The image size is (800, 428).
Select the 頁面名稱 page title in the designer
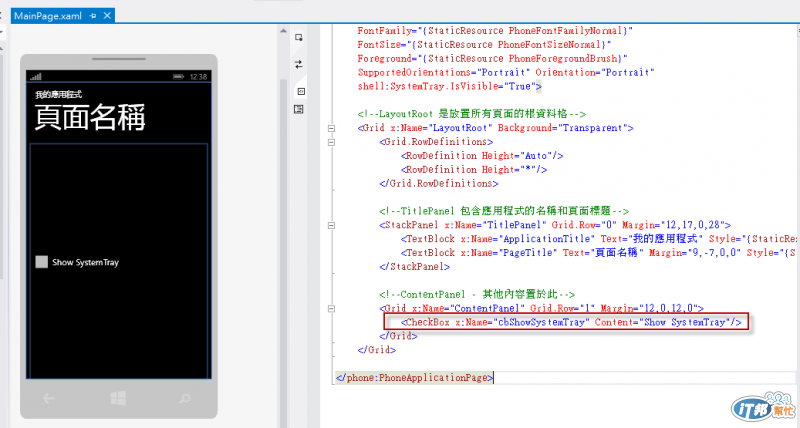click(x=90, y=117)
